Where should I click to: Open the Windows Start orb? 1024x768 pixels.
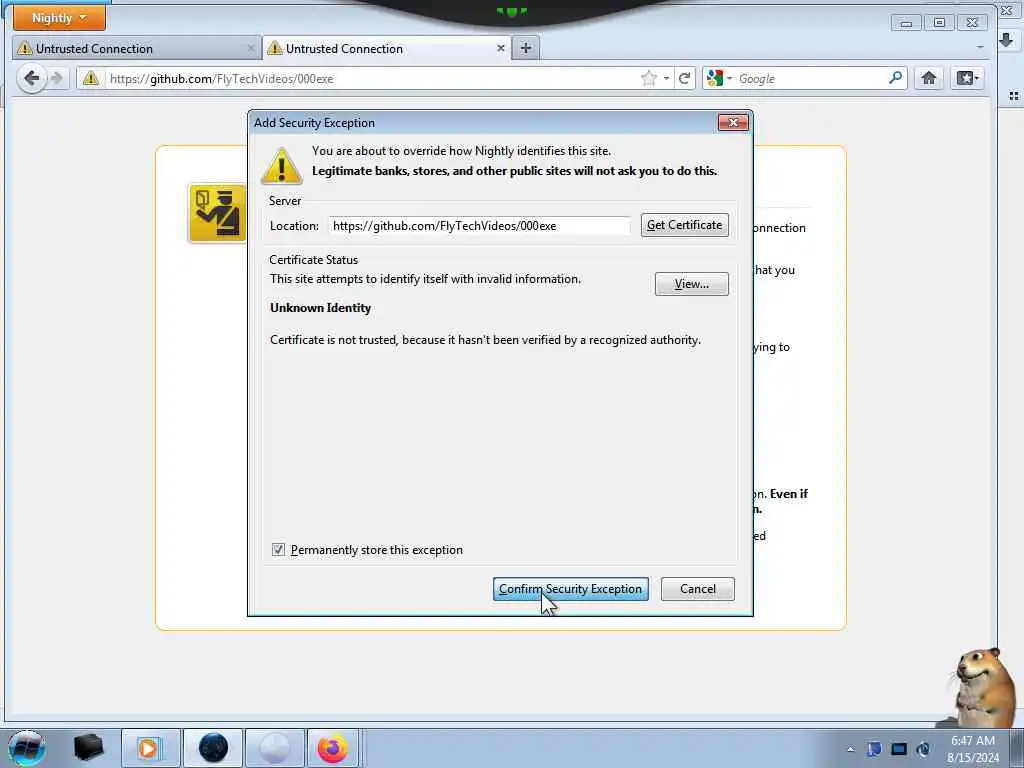tap(27, 748)
